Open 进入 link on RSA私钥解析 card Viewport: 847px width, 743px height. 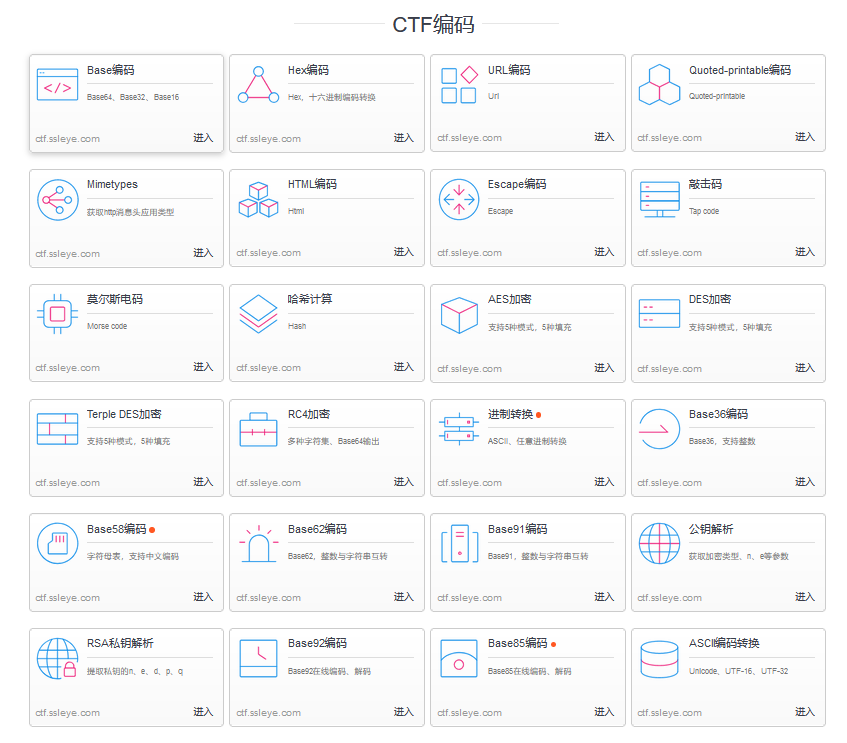click(x=203, y=712)
